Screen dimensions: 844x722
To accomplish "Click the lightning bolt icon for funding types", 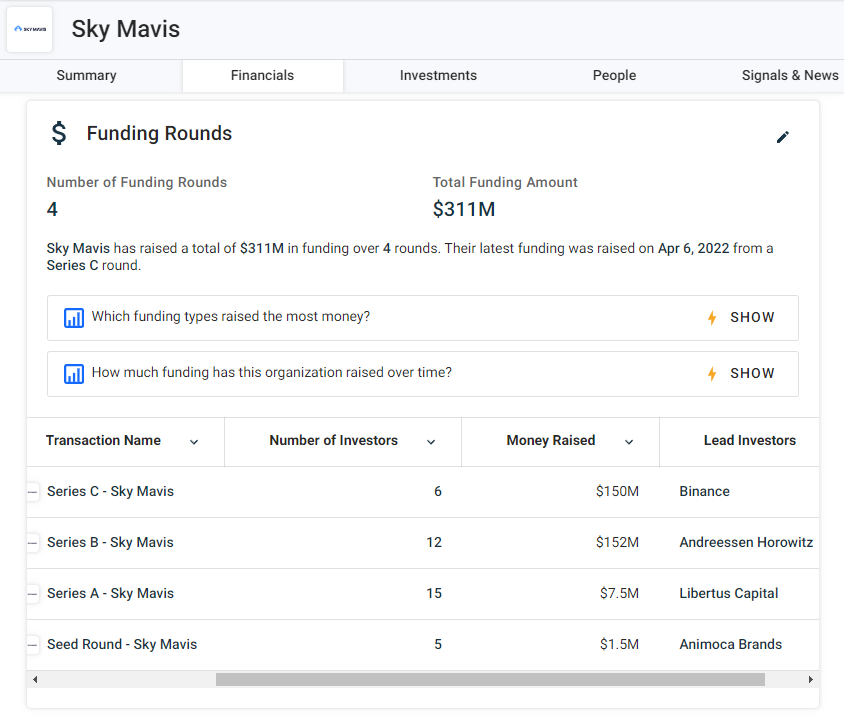I will coord(712,318).
